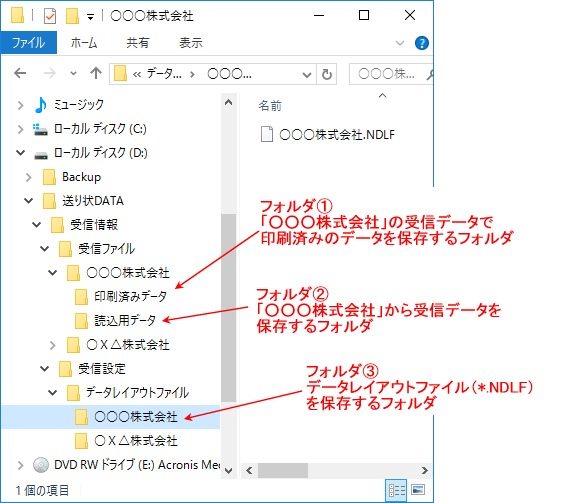Click the Properties checkmark icon in the title bar
Screen dimensions: 572x503
(x=50, y=16)
